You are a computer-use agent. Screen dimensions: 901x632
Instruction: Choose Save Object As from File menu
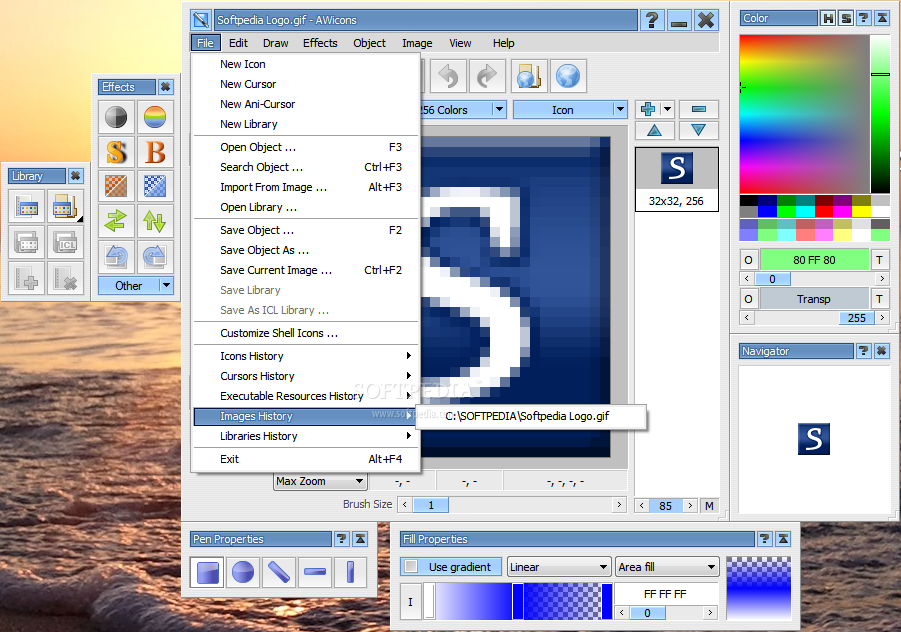point(306,250)
